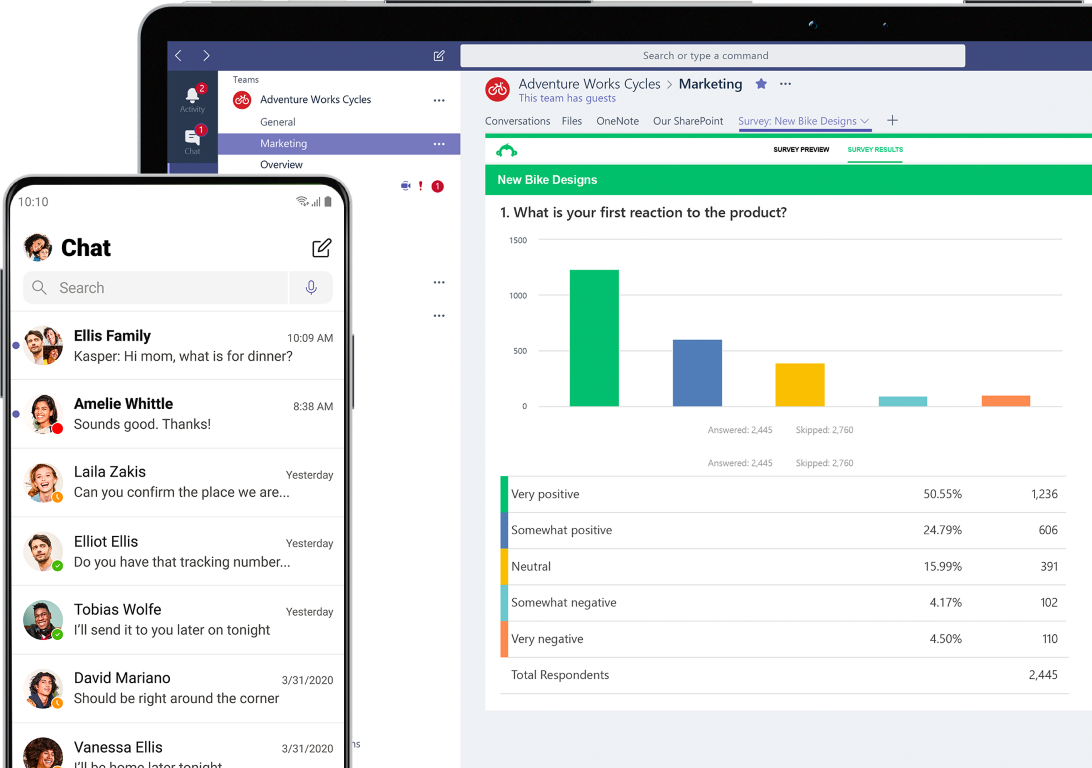Viewport: 1092px width, 768px height.
Task: Add a new tab with the plus button
Action: (x=892, y=120)
